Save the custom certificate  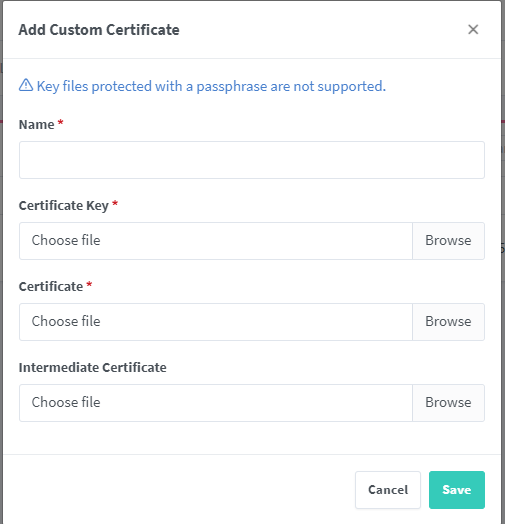tap(457, 490)
